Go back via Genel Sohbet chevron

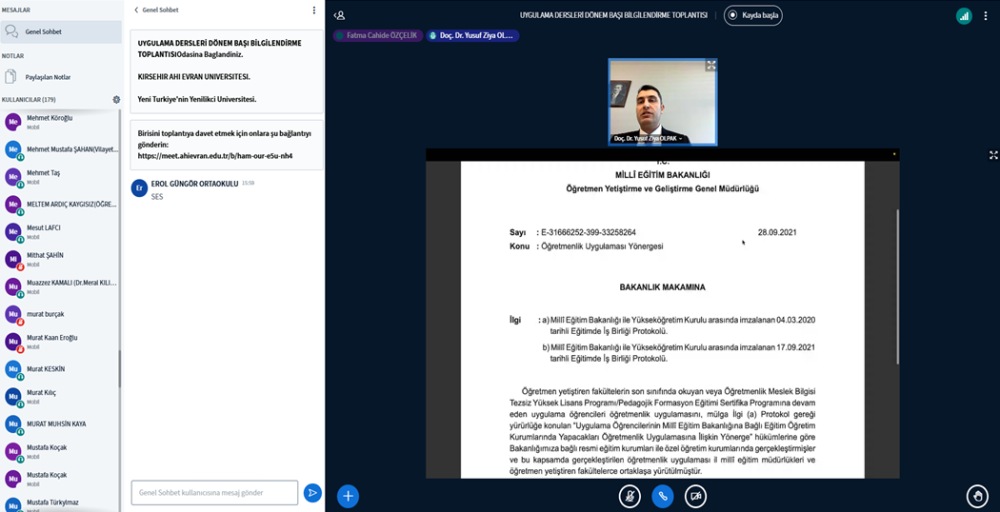pyautogui.click(x=156, y=10)
